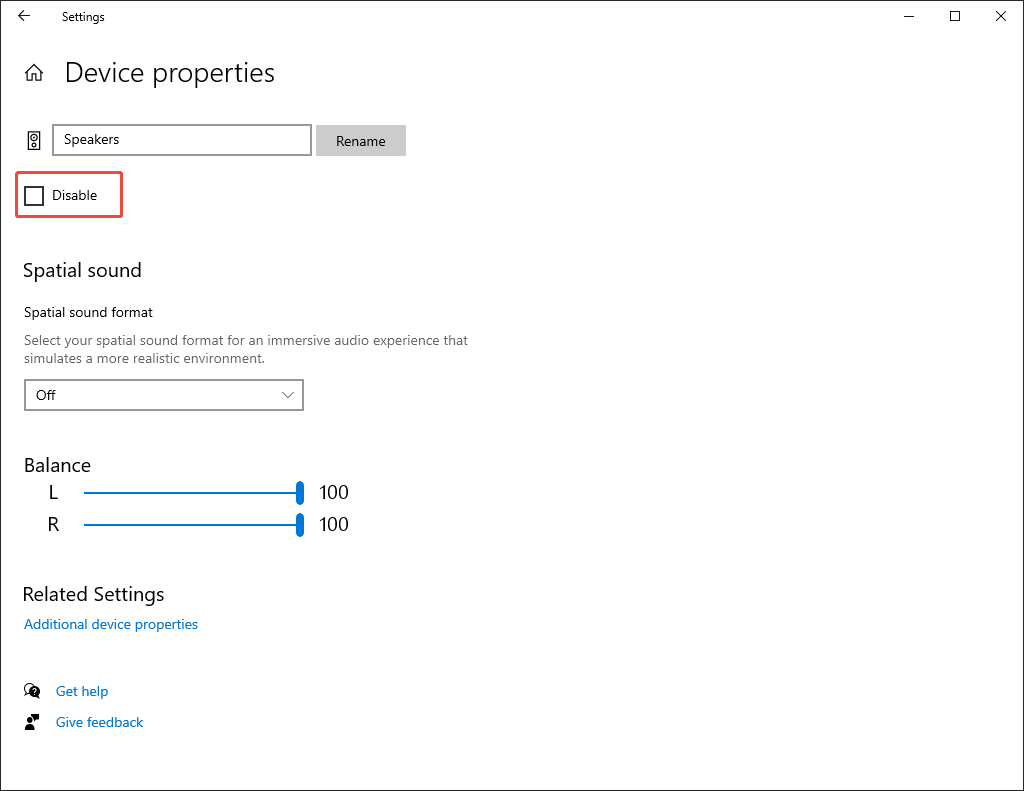Select the Device properties heading
The width and height of the screenshot is (1024, 791).
[x=169, y=72]
